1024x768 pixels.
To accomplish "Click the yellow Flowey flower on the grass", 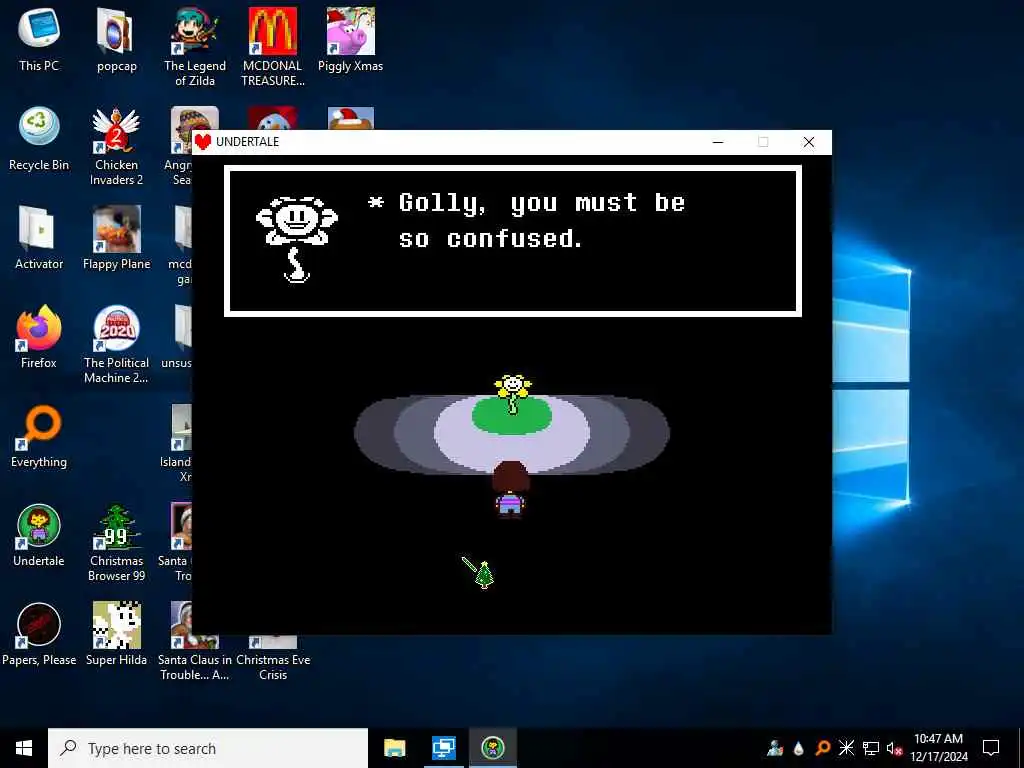I will (513, 392).
